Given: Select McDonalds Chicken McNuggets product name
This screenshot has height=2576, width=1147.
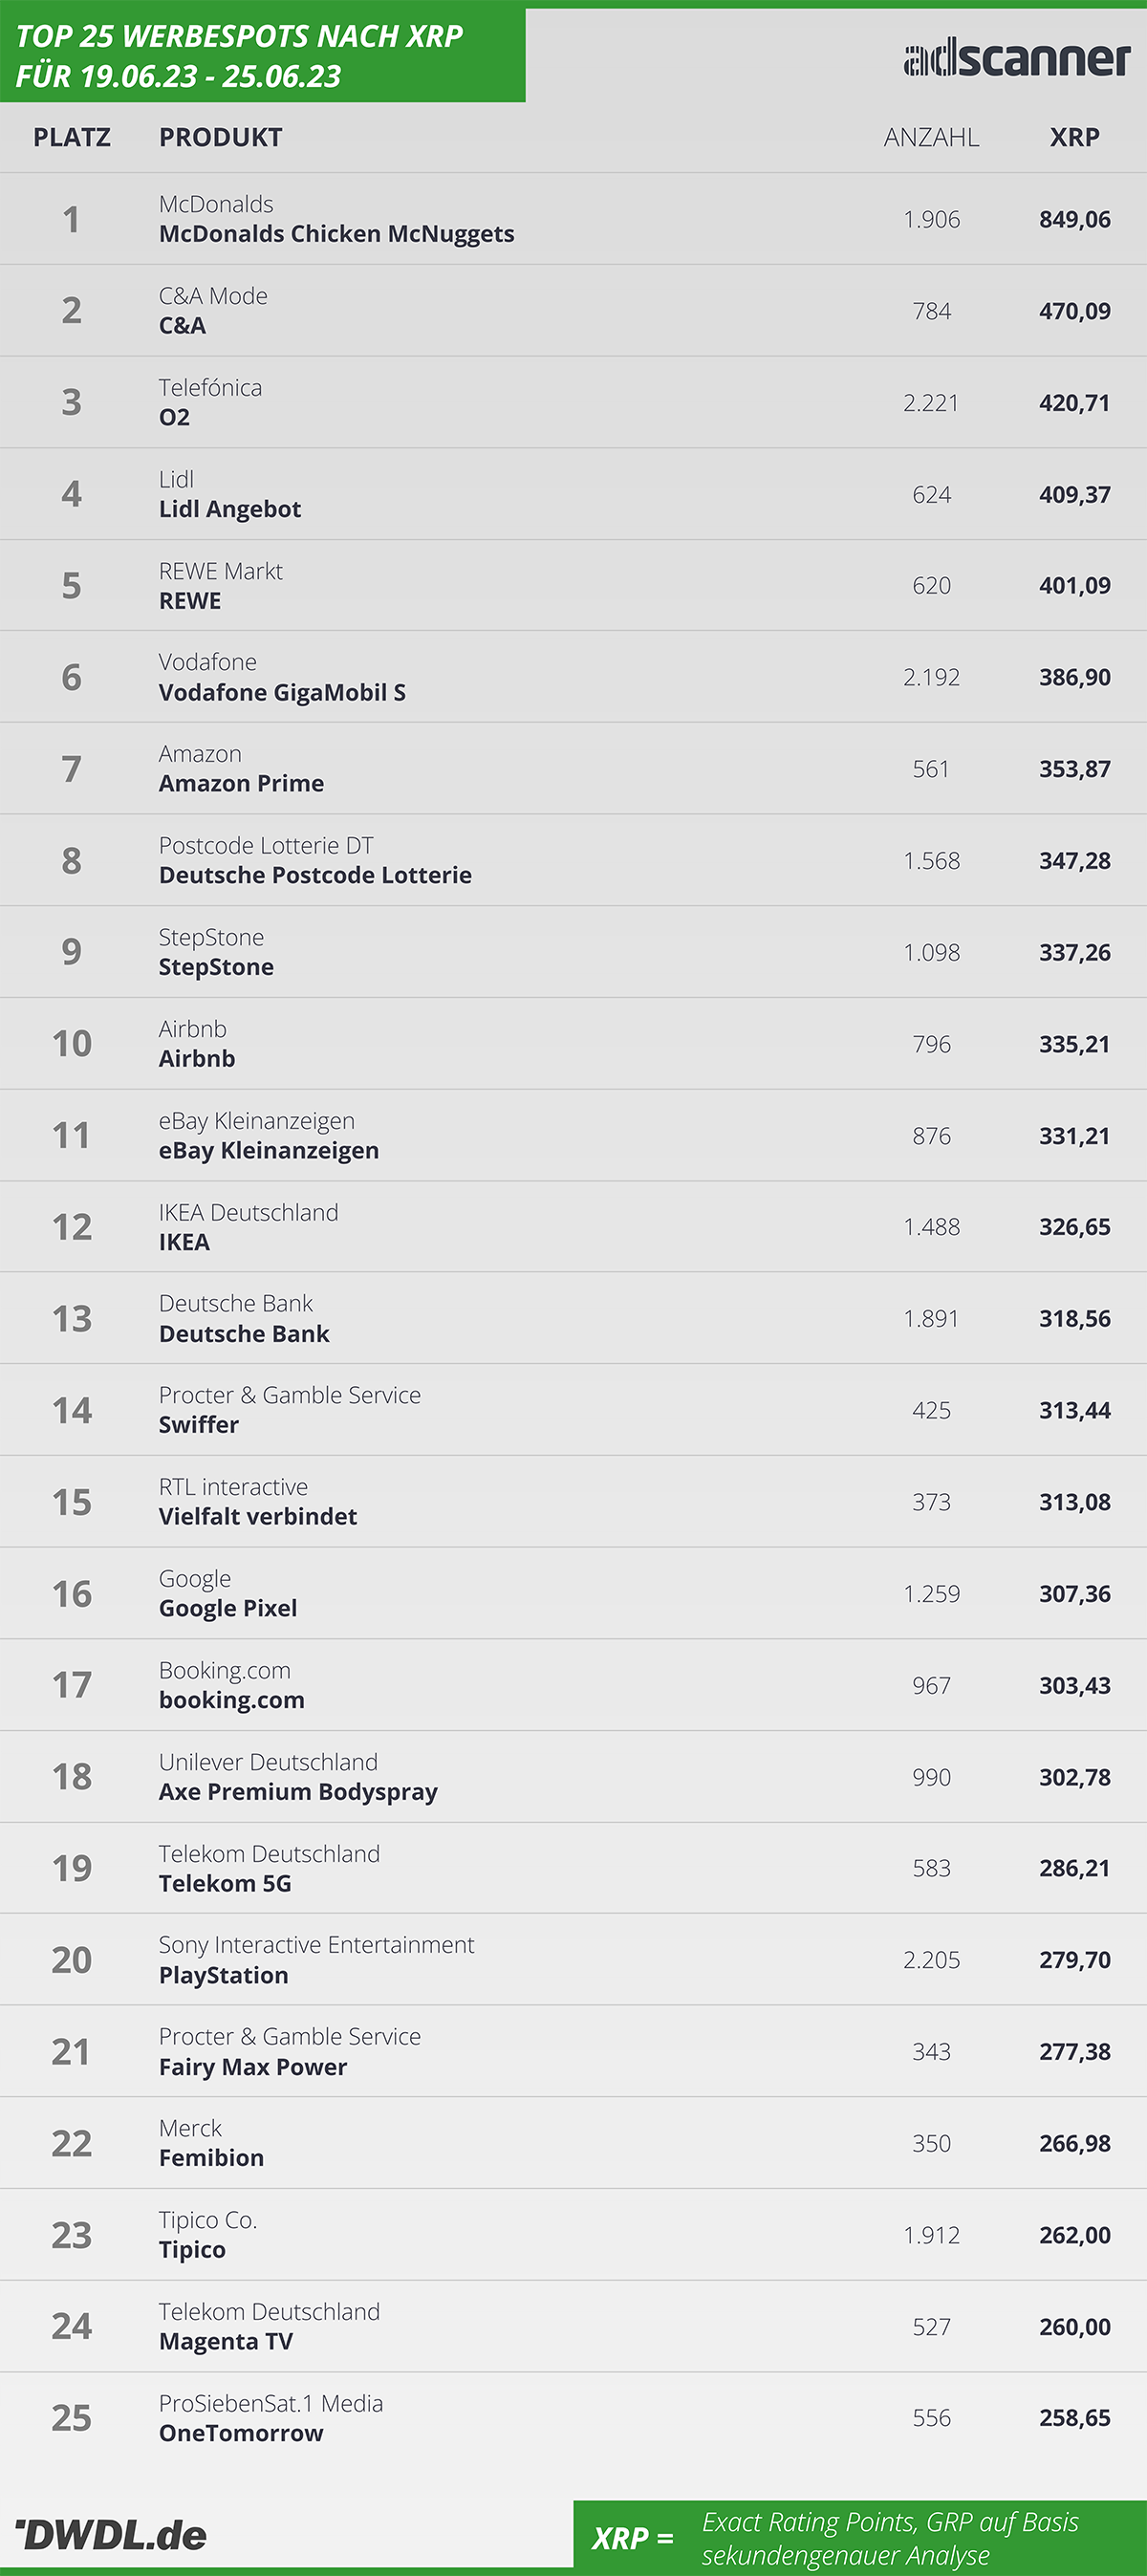Looking at the screenshot, I should point(337,234).
